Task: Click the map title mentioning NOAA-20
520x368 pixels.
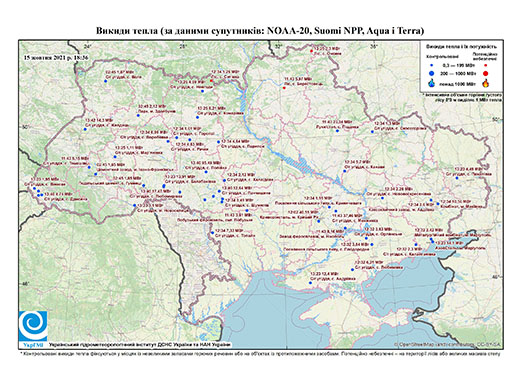Action: [x=260, y=31]
